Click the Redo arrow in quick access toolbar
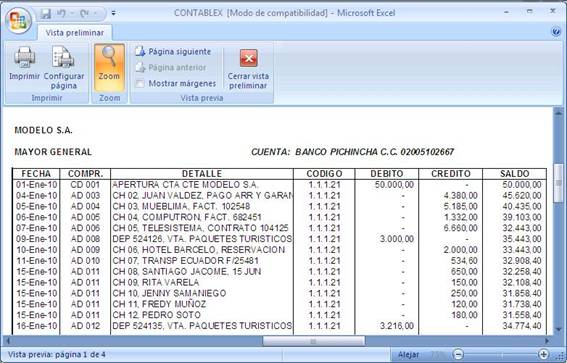Screen dimensions: 567x363 [84, 14]
